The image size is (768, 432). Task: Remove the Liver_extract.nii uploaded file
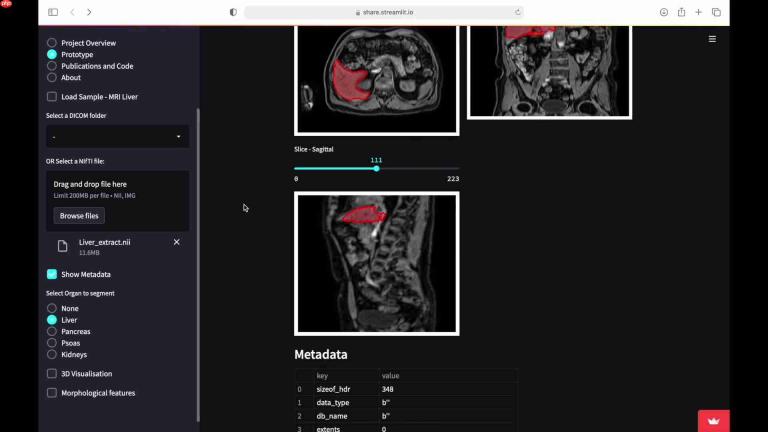(176, 242)
